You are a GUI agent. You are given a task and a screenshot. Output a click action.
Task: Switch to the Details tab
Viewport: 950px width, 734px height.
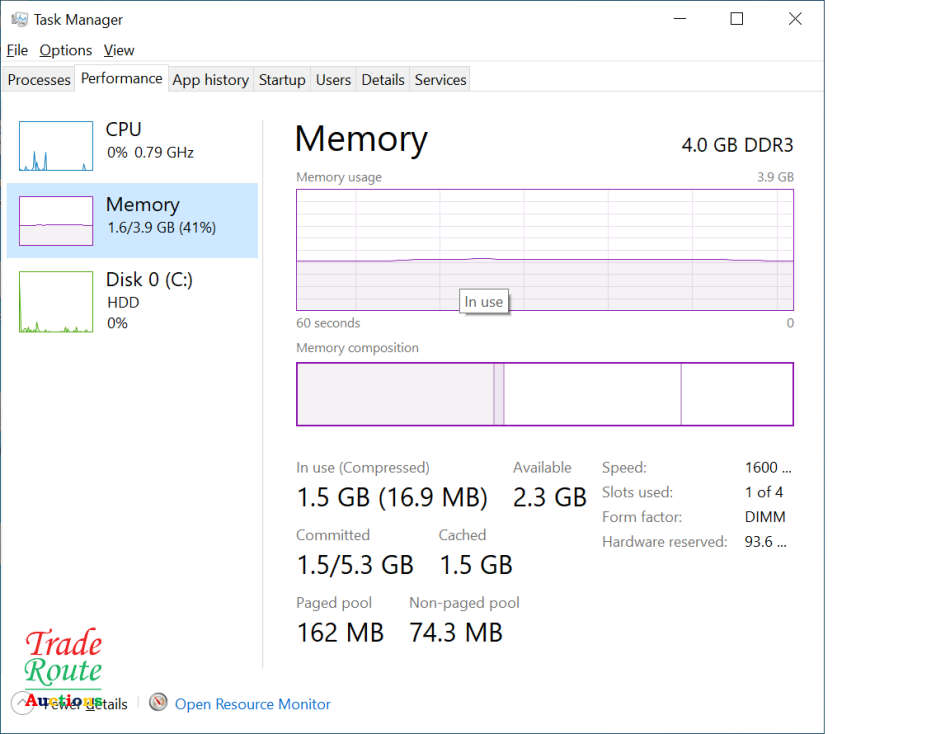point(383,80)
